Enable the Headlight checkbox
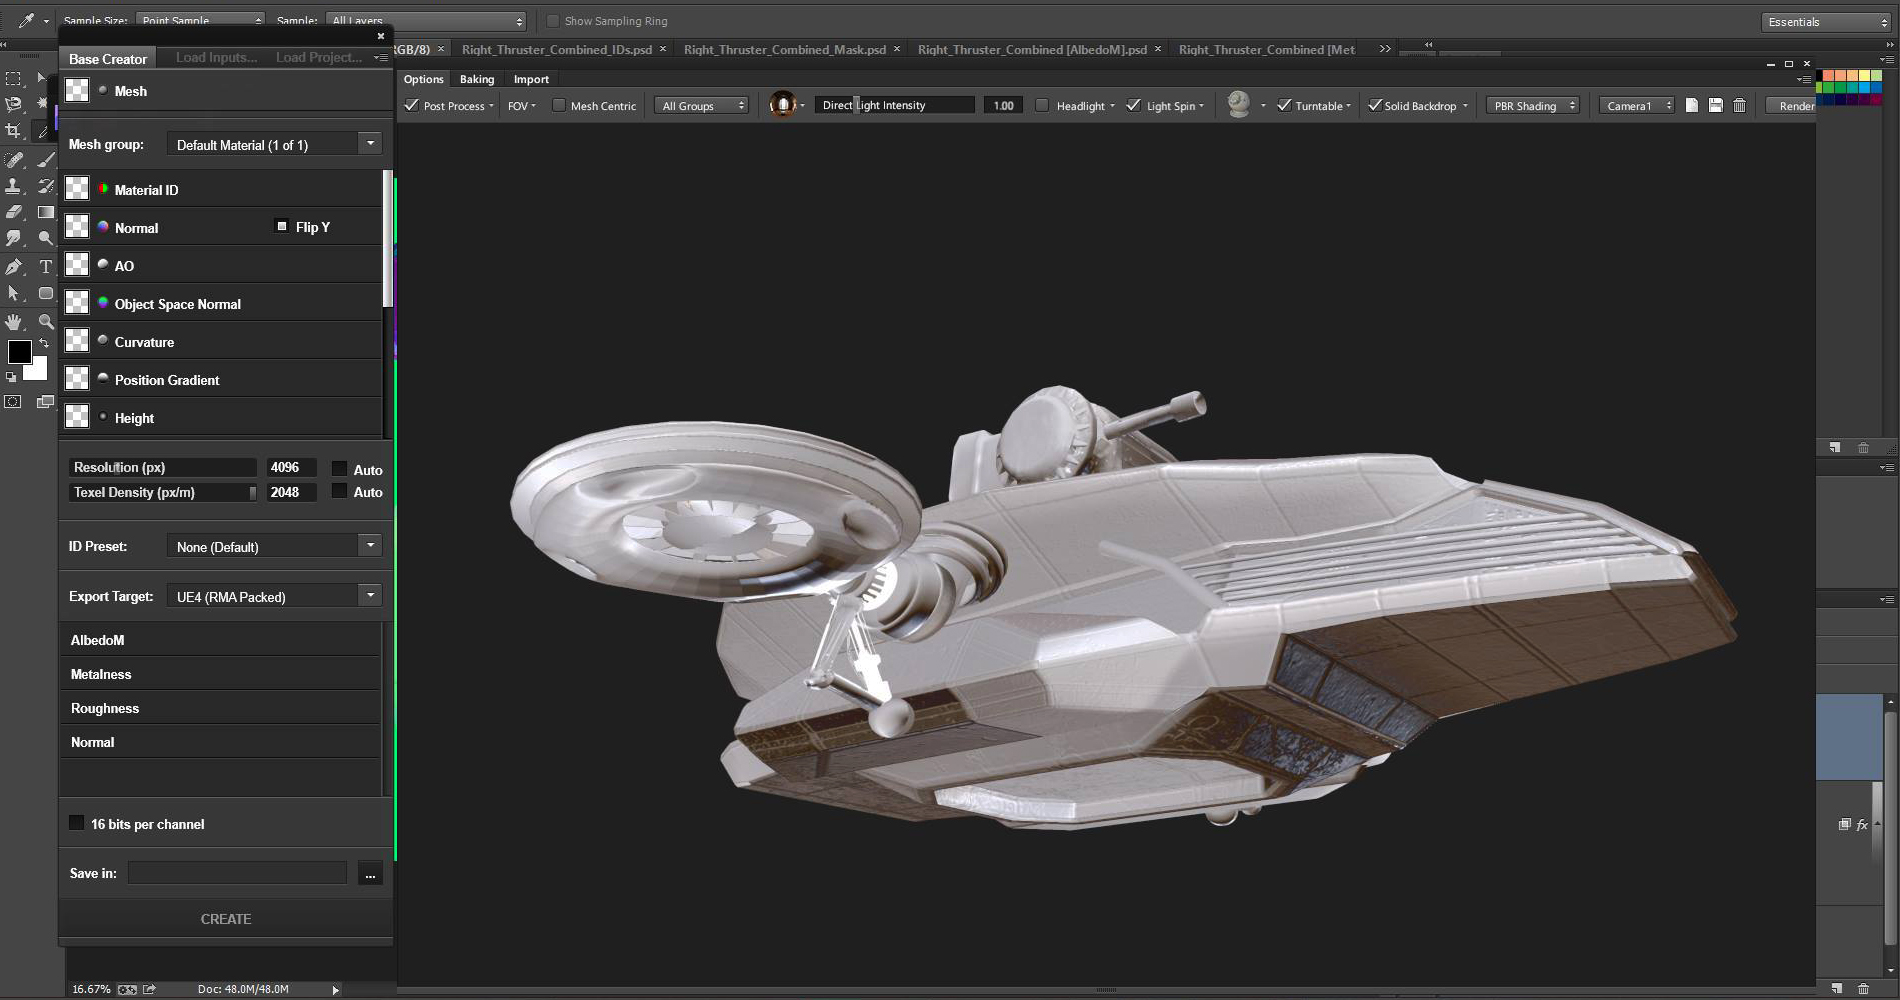 [x=1042, y=105]
